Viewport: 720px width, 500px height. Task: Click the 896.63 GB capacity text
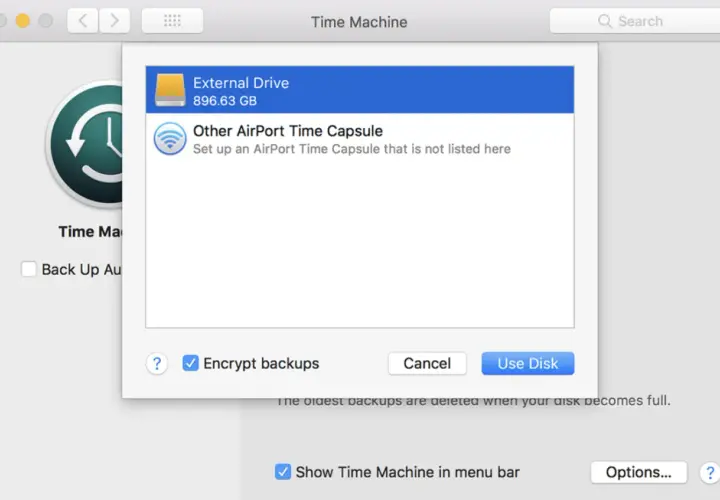(x=225, y=101)
